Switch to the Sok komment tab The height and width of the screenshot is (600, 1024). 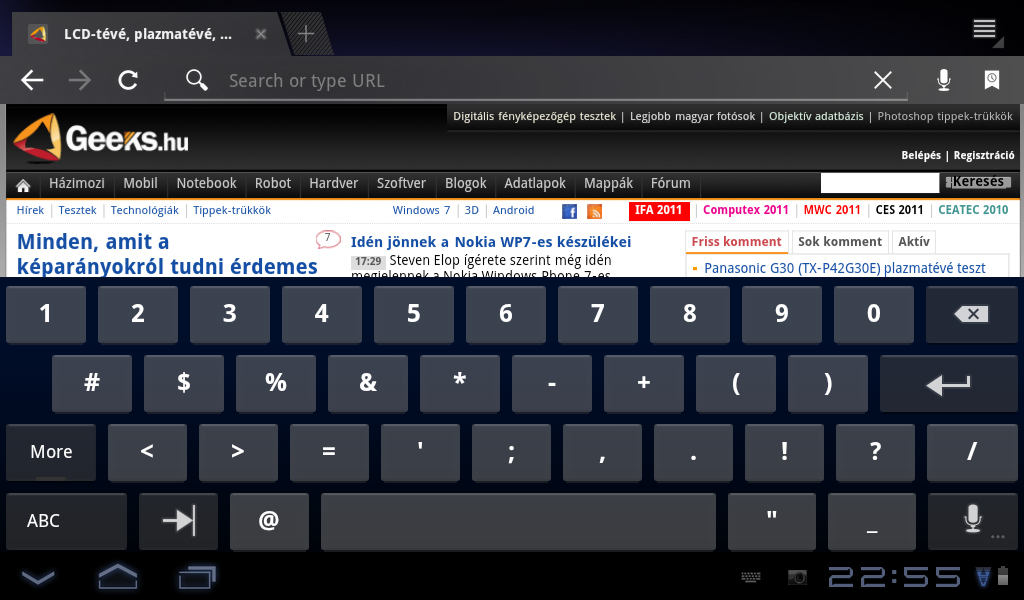pos(840,241)
